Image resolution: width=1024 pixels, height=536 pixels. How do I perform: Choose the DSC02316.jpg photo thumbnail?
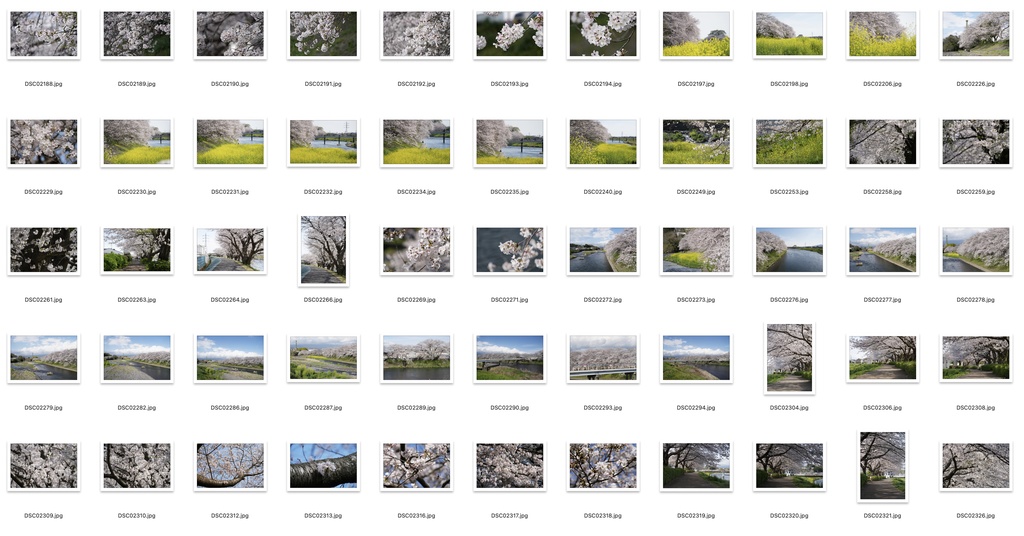click(x=417, y=466)
